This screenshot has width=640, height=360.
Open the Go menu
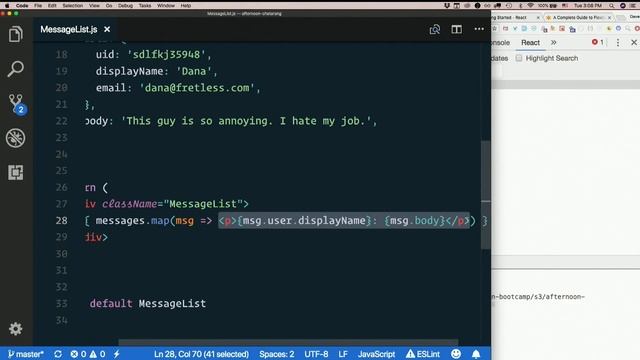point(109,6)
